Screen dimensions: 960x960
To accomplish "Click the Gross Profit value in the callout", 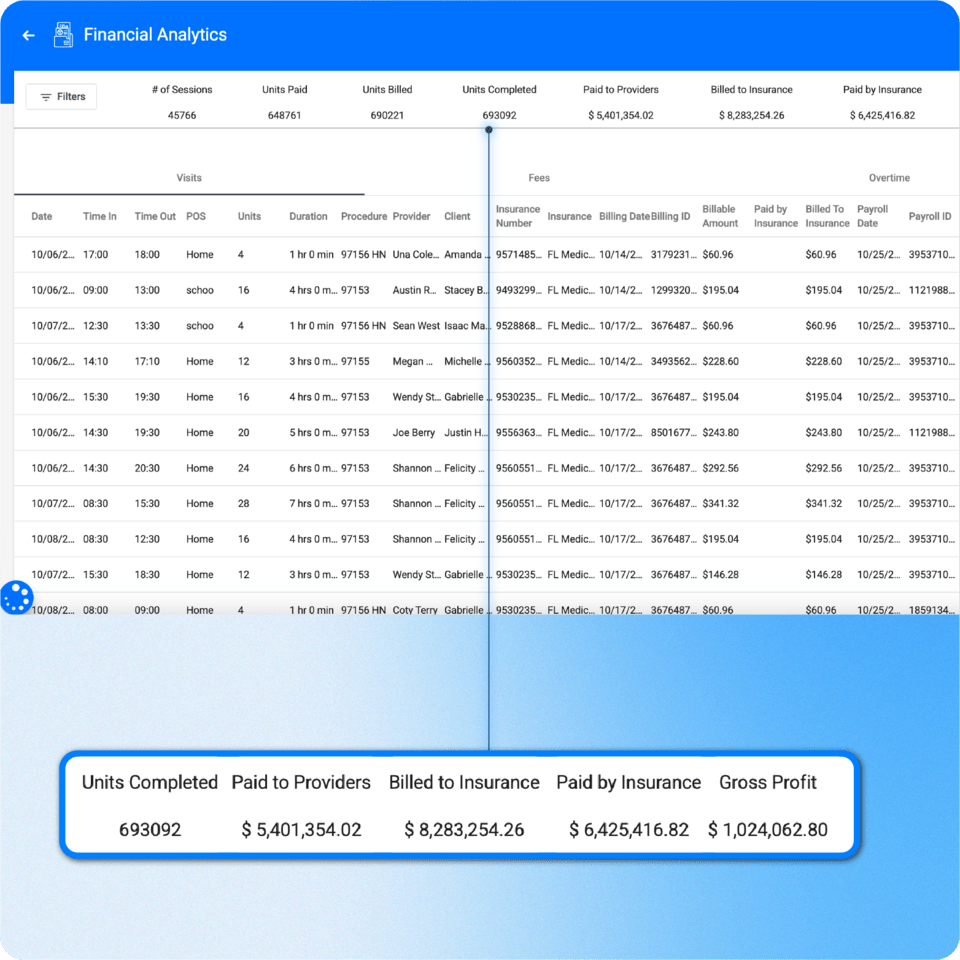I will 768,828.
